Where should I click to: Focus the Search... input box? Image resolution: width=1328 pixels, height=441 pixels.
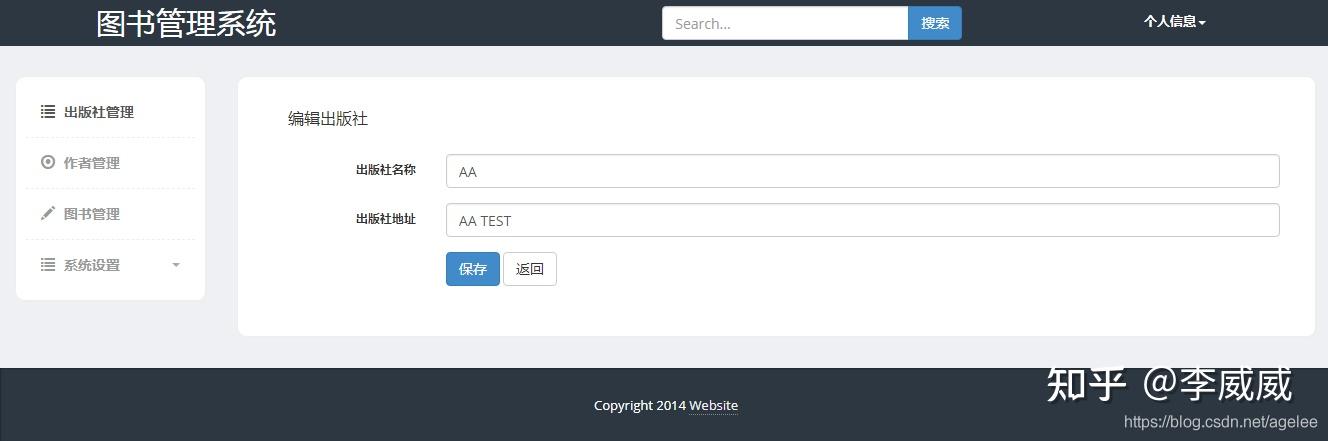[x=785, y=23]
